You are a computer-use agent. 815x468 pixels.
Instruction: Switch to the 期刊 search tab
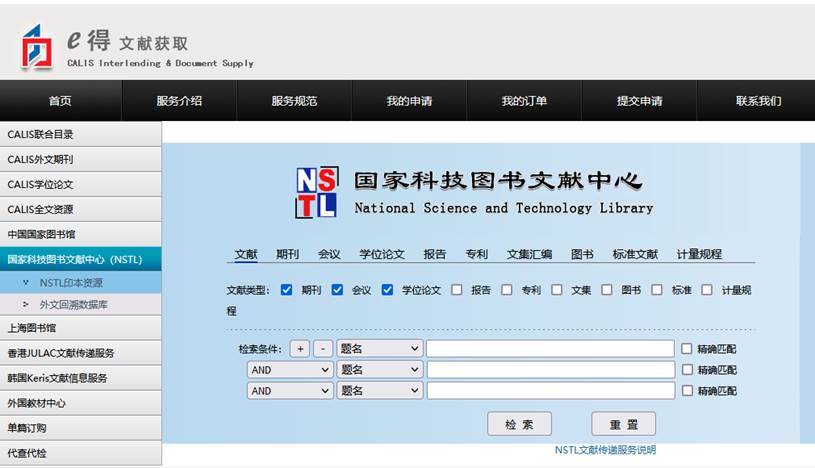coord(287,254)
